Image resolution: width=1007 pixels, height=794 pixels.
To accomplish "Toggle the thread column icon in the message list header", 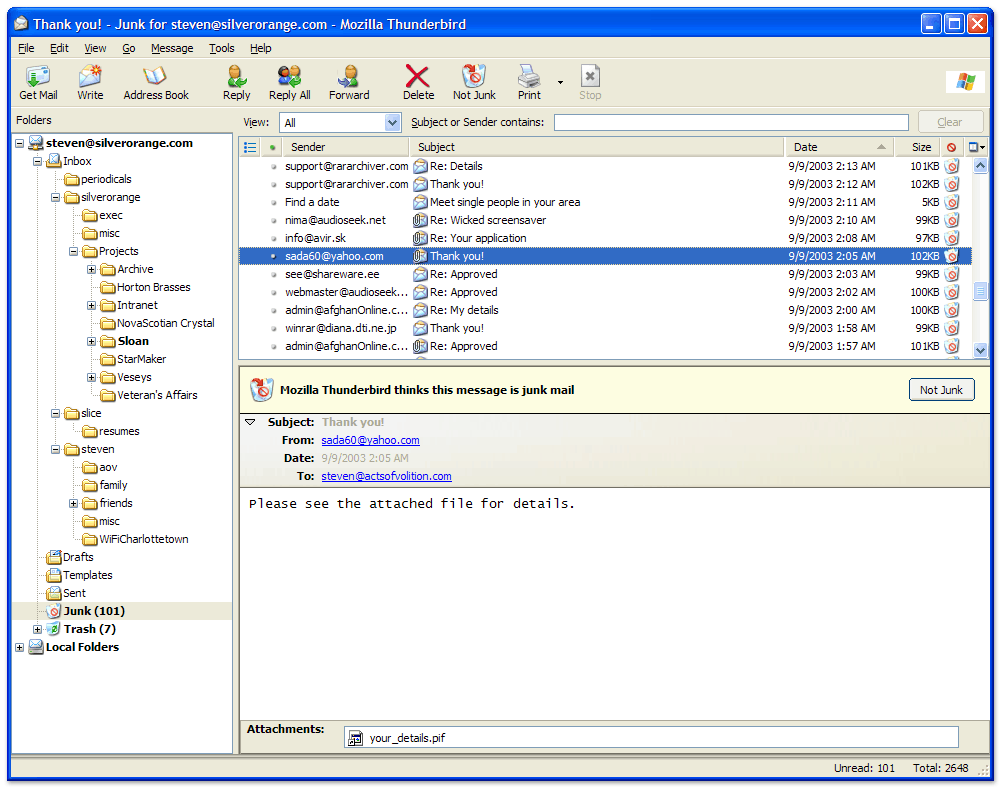I will click(250, 147).
